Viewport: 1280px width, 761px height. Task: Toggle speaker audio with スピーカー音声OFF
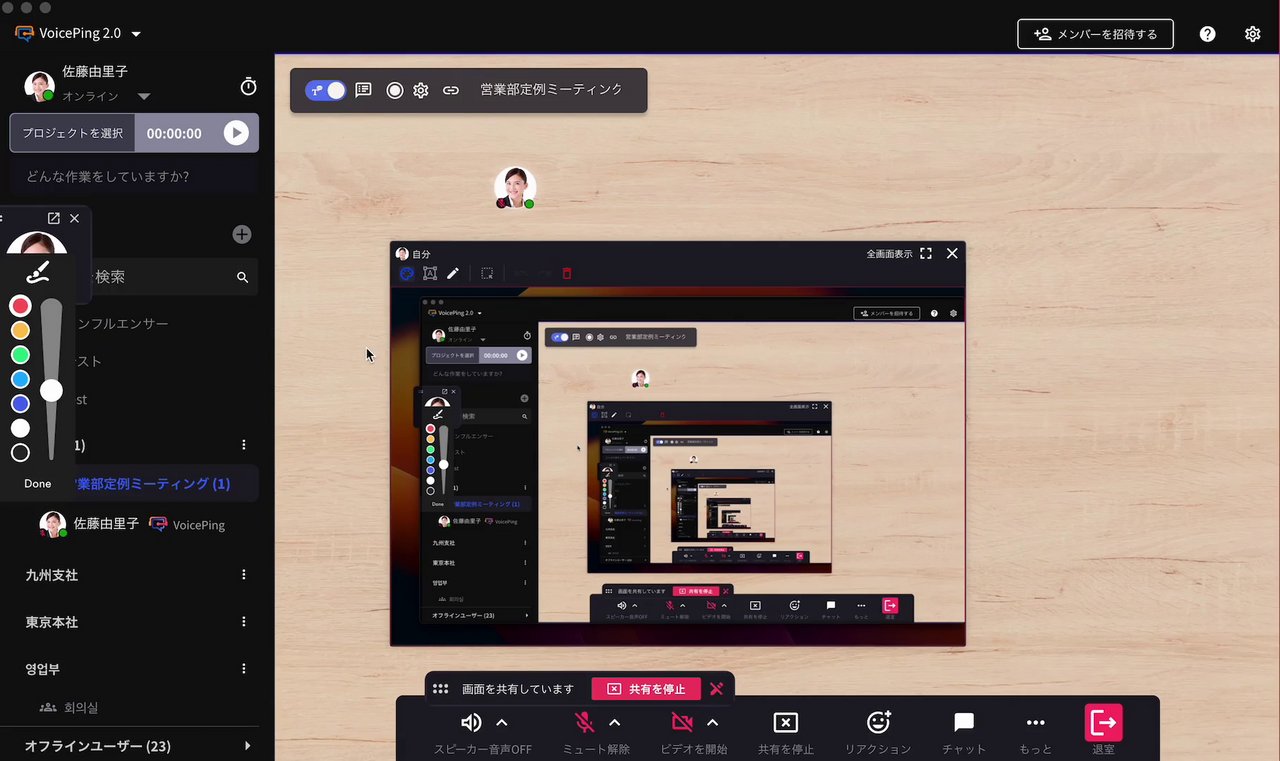tap(471, 723)
